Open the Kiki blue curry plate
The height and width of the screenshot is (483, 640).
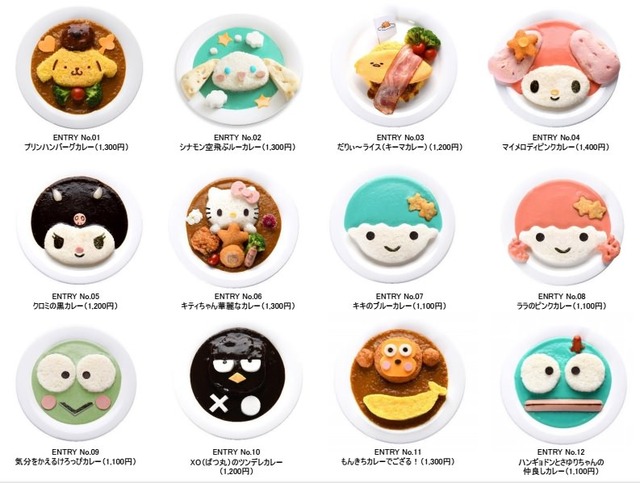coord(393,227)
